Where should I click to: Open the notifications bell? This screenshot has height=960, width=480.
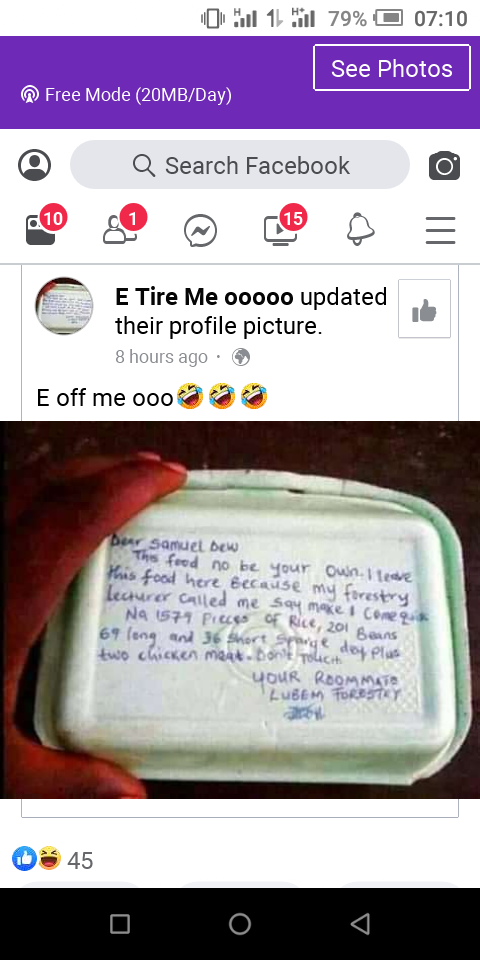(361, 230)
